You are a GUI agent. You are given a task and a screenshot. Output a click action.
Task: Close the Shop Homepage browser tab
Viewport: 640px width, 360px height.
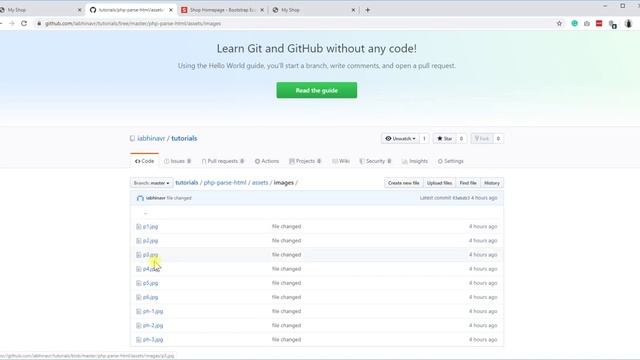262,10
